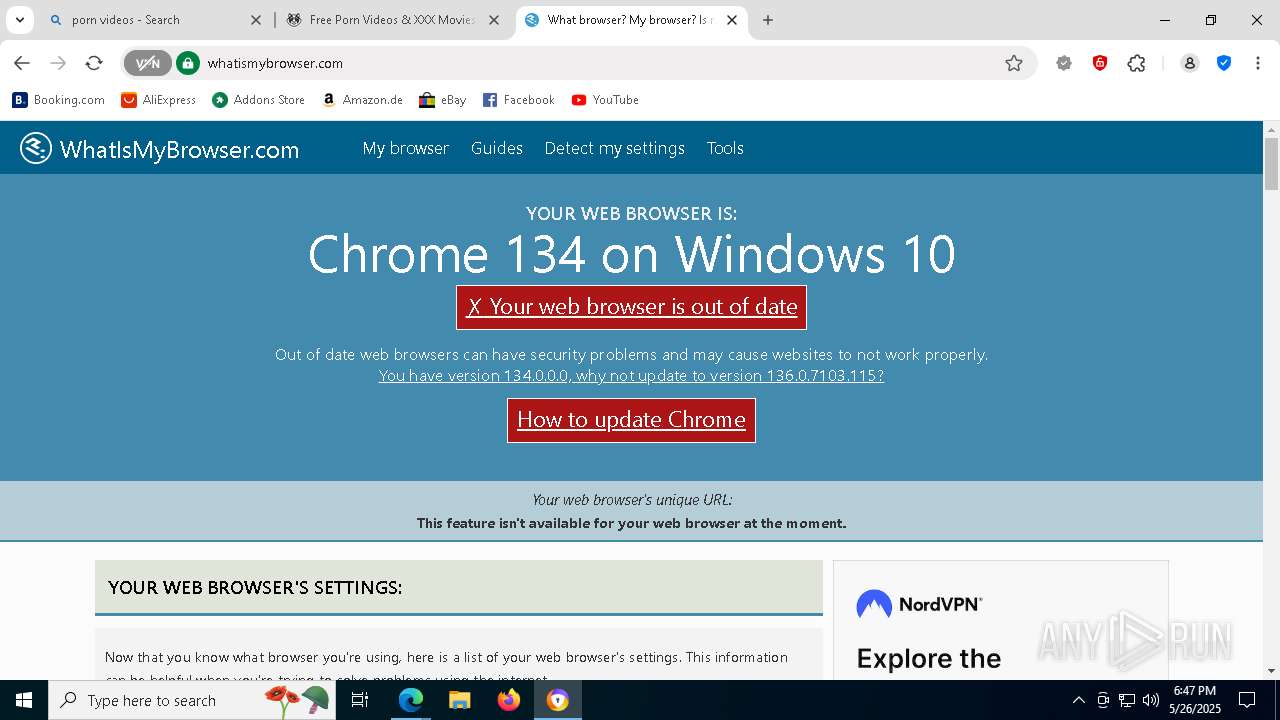Open the 'My browser' menu
Screen dimensions: 1280x720
pos(406,148)
